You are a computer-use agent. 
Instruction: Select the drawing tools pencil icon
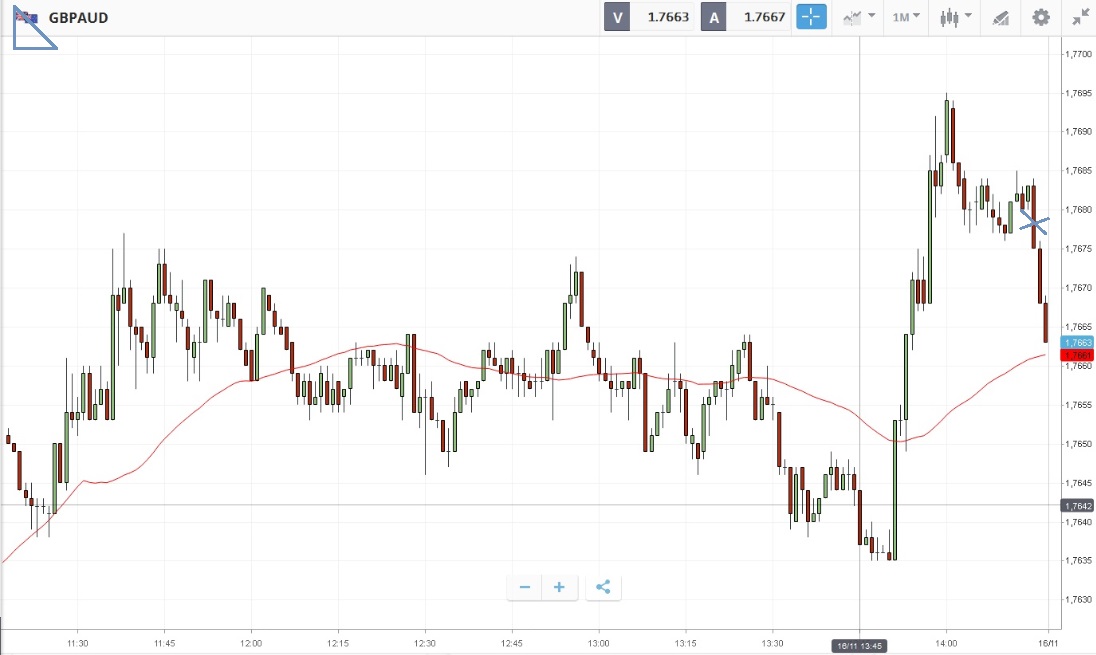1001,17
